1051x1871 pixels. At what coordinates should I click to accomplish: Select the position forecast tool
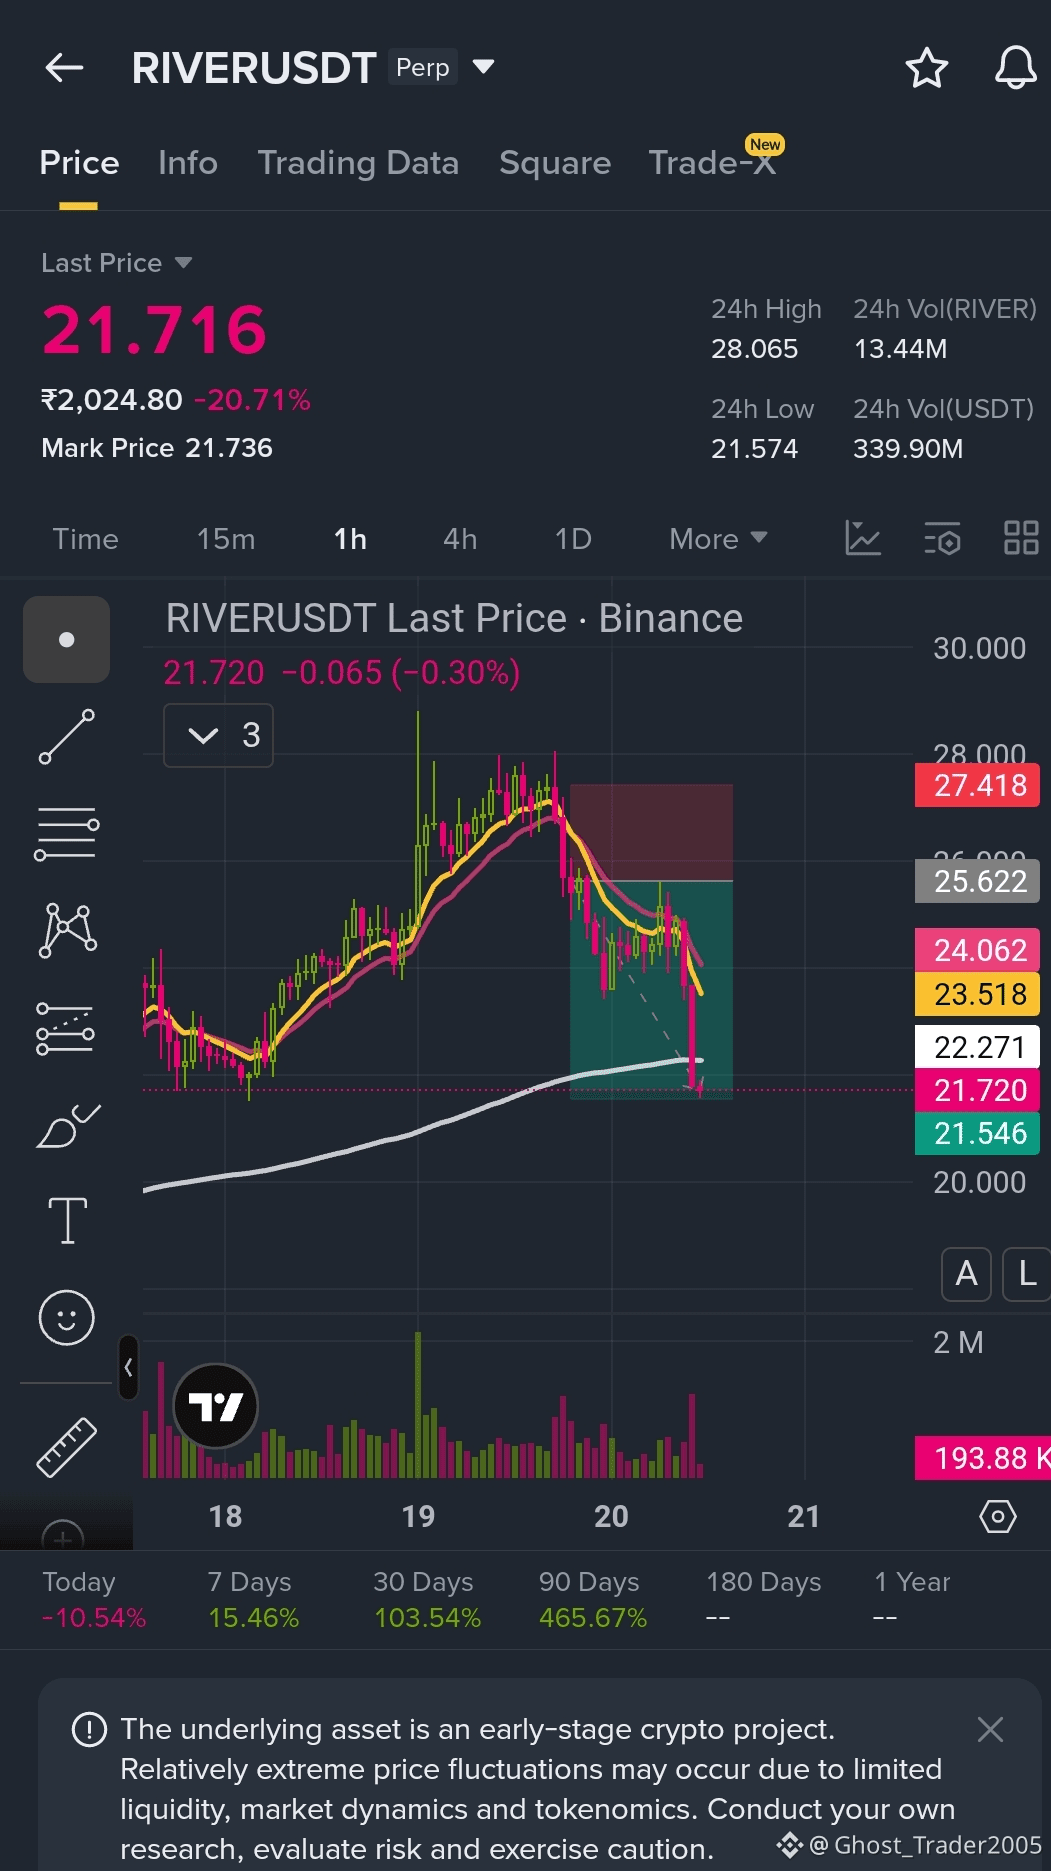(x=66, y=1028)
